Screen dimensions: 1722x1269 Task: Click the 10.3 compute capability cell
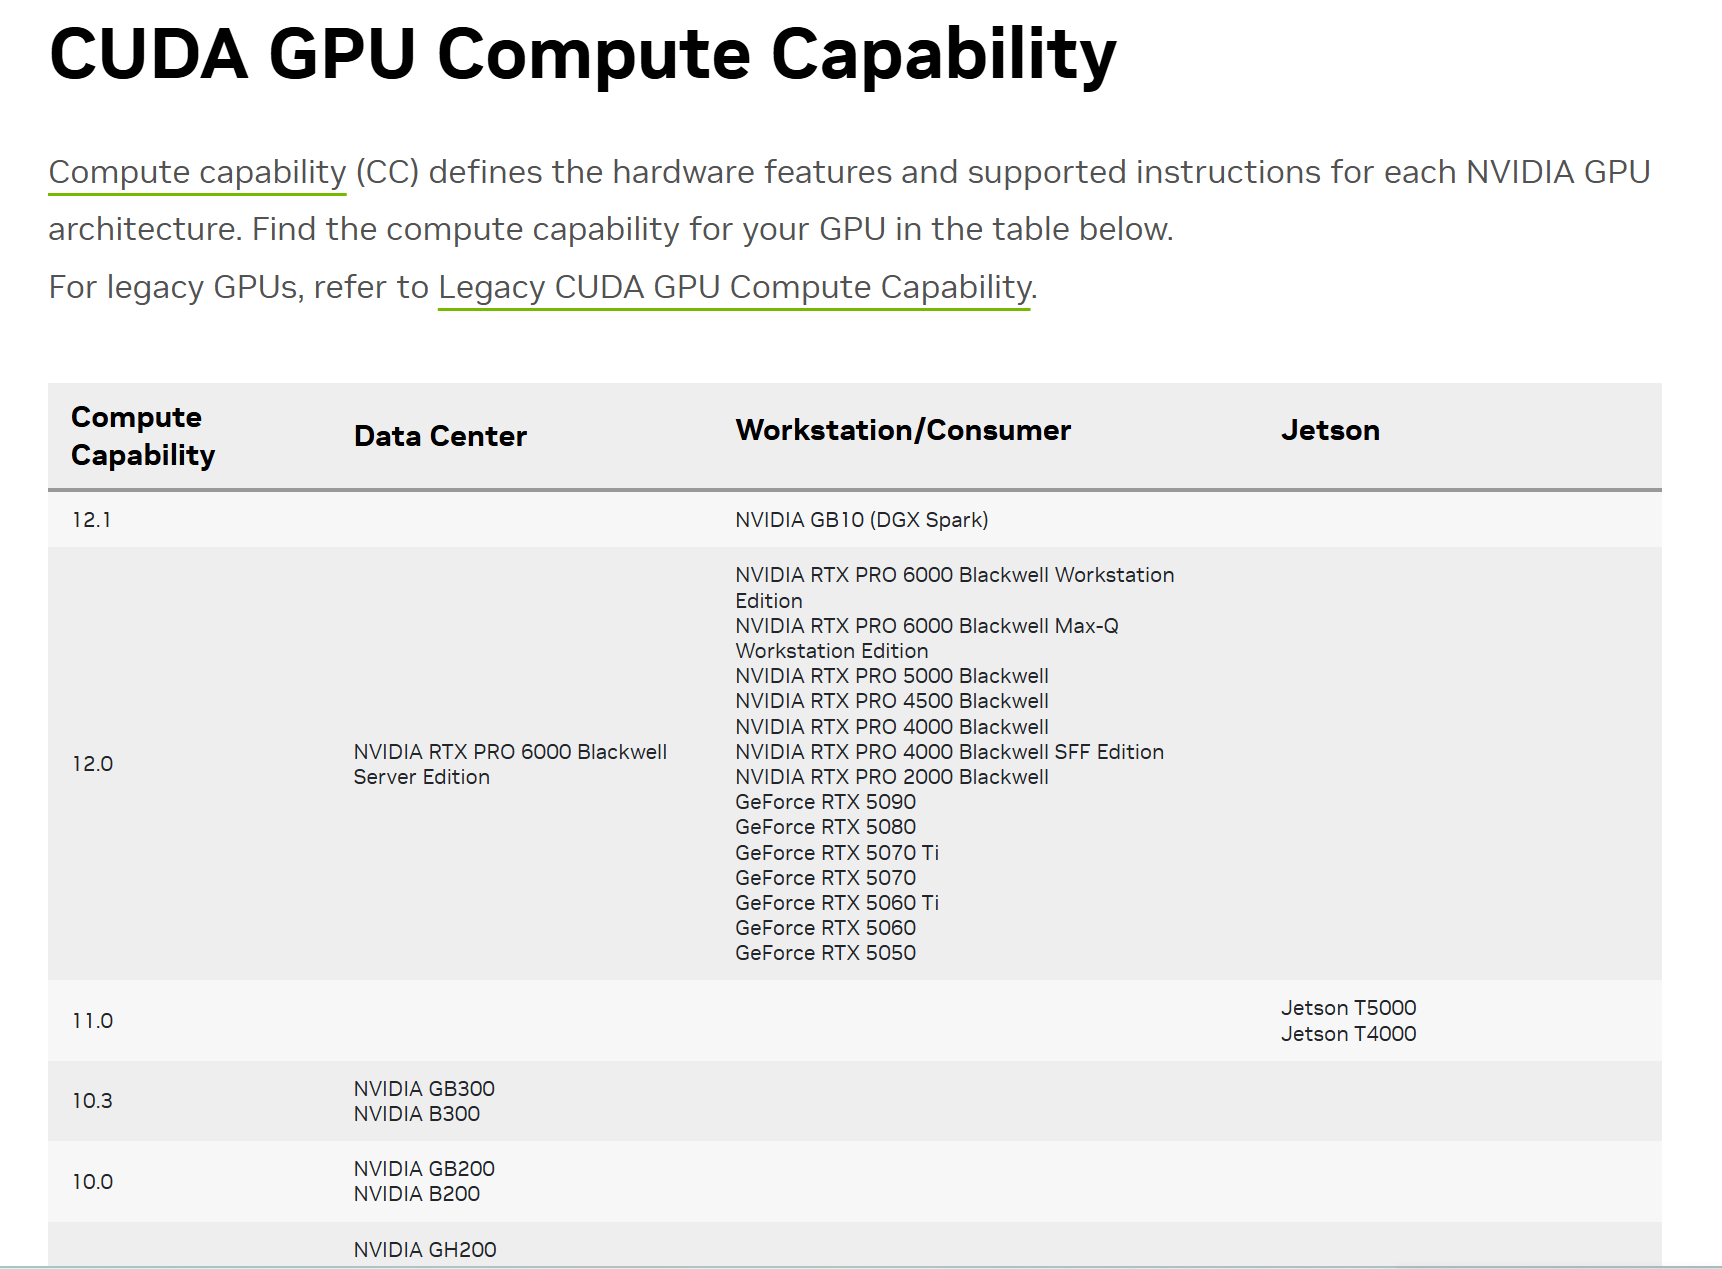pyautogui.click(x=93, y=1101)
